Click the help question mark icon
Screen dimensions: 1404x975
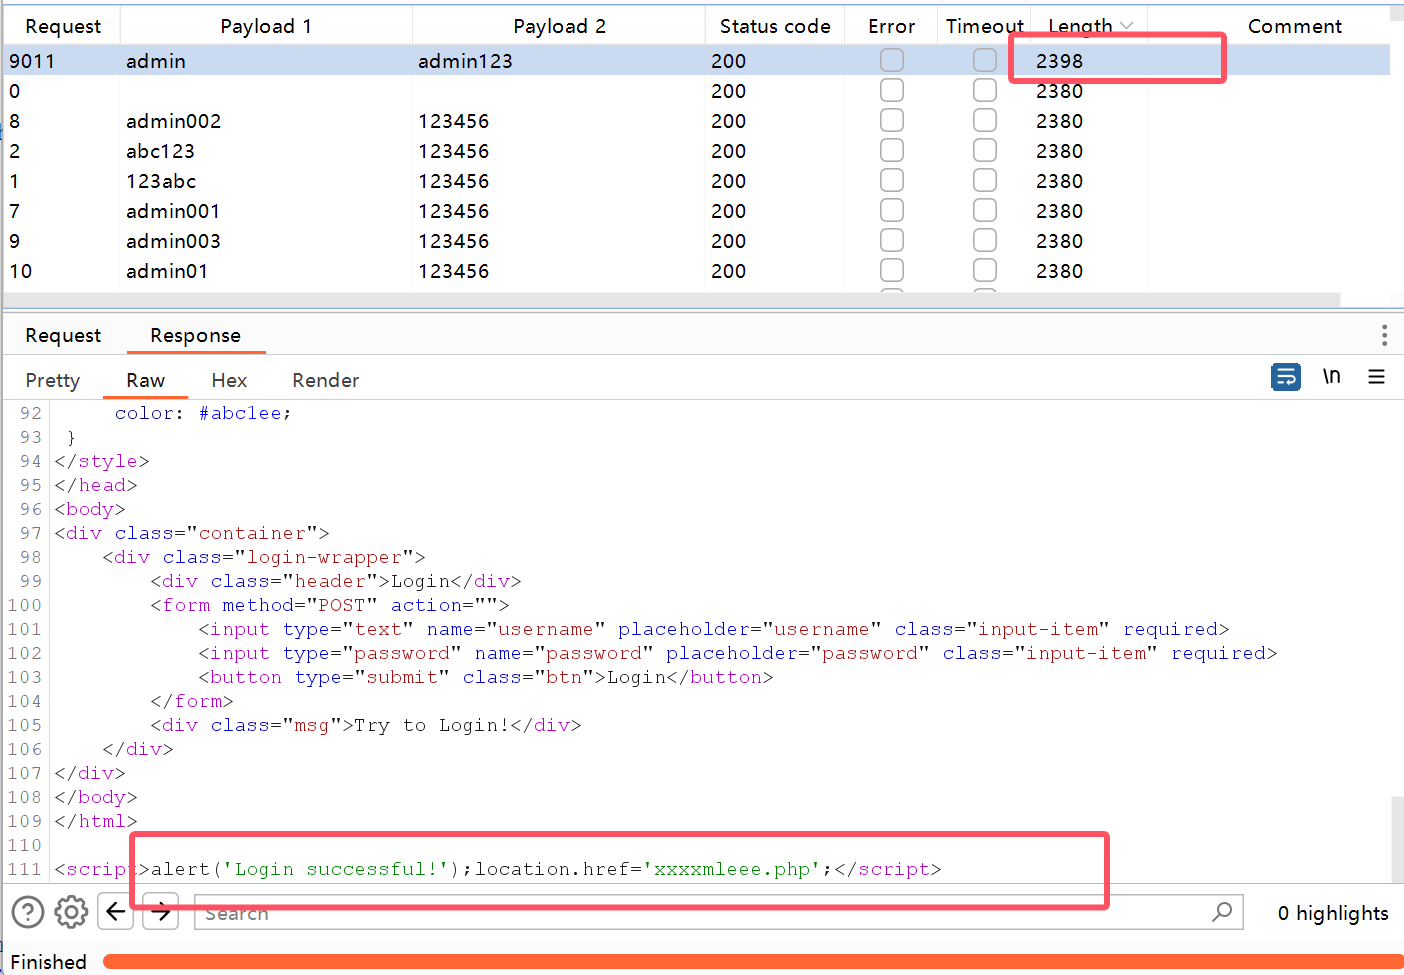[28, 911]
